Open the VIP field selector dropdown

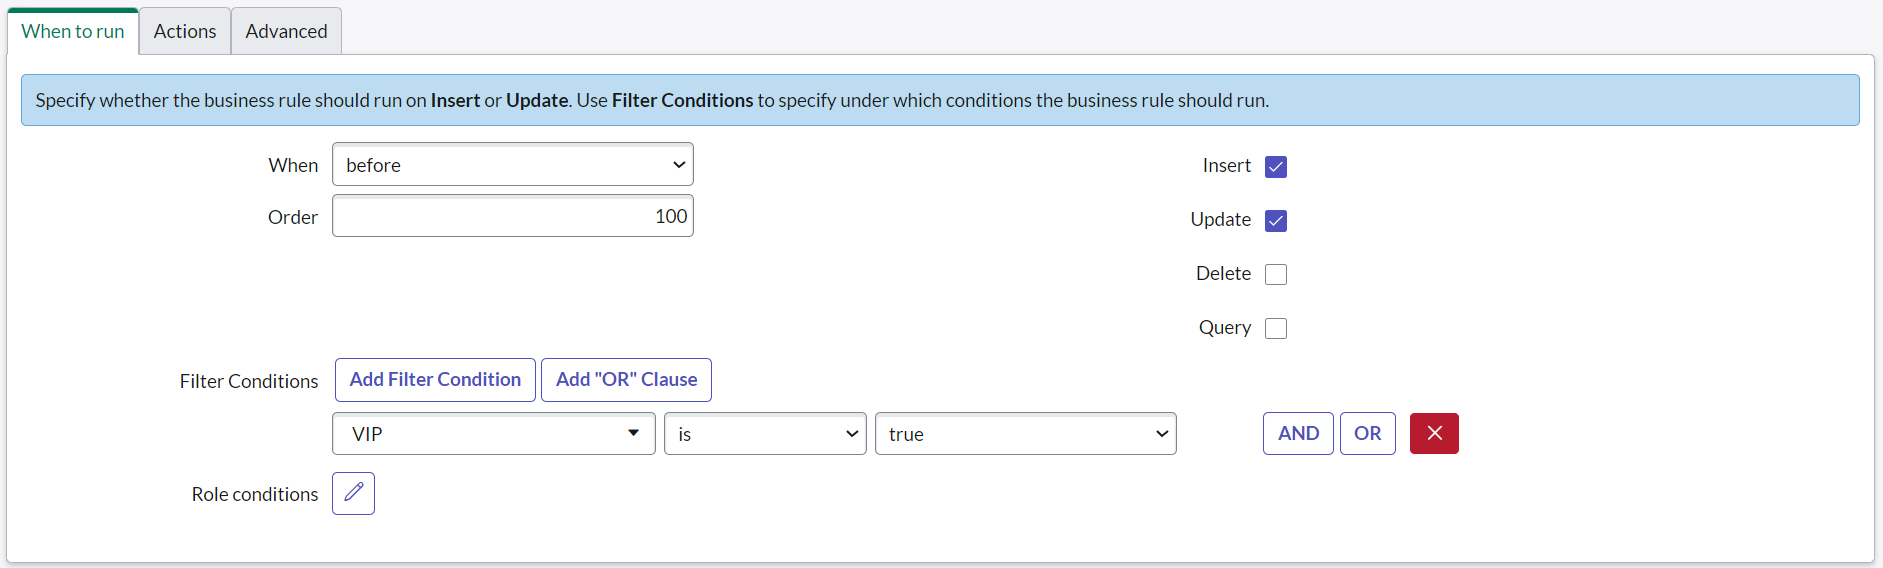click(x=493, y=434)
